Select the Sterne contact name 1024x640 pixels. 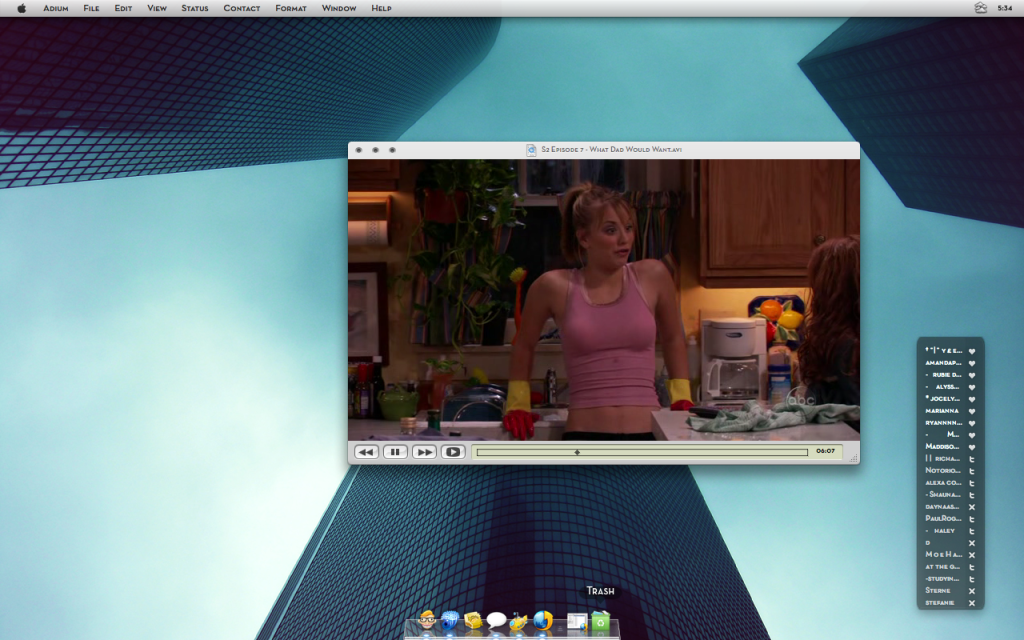pos(938,590)
